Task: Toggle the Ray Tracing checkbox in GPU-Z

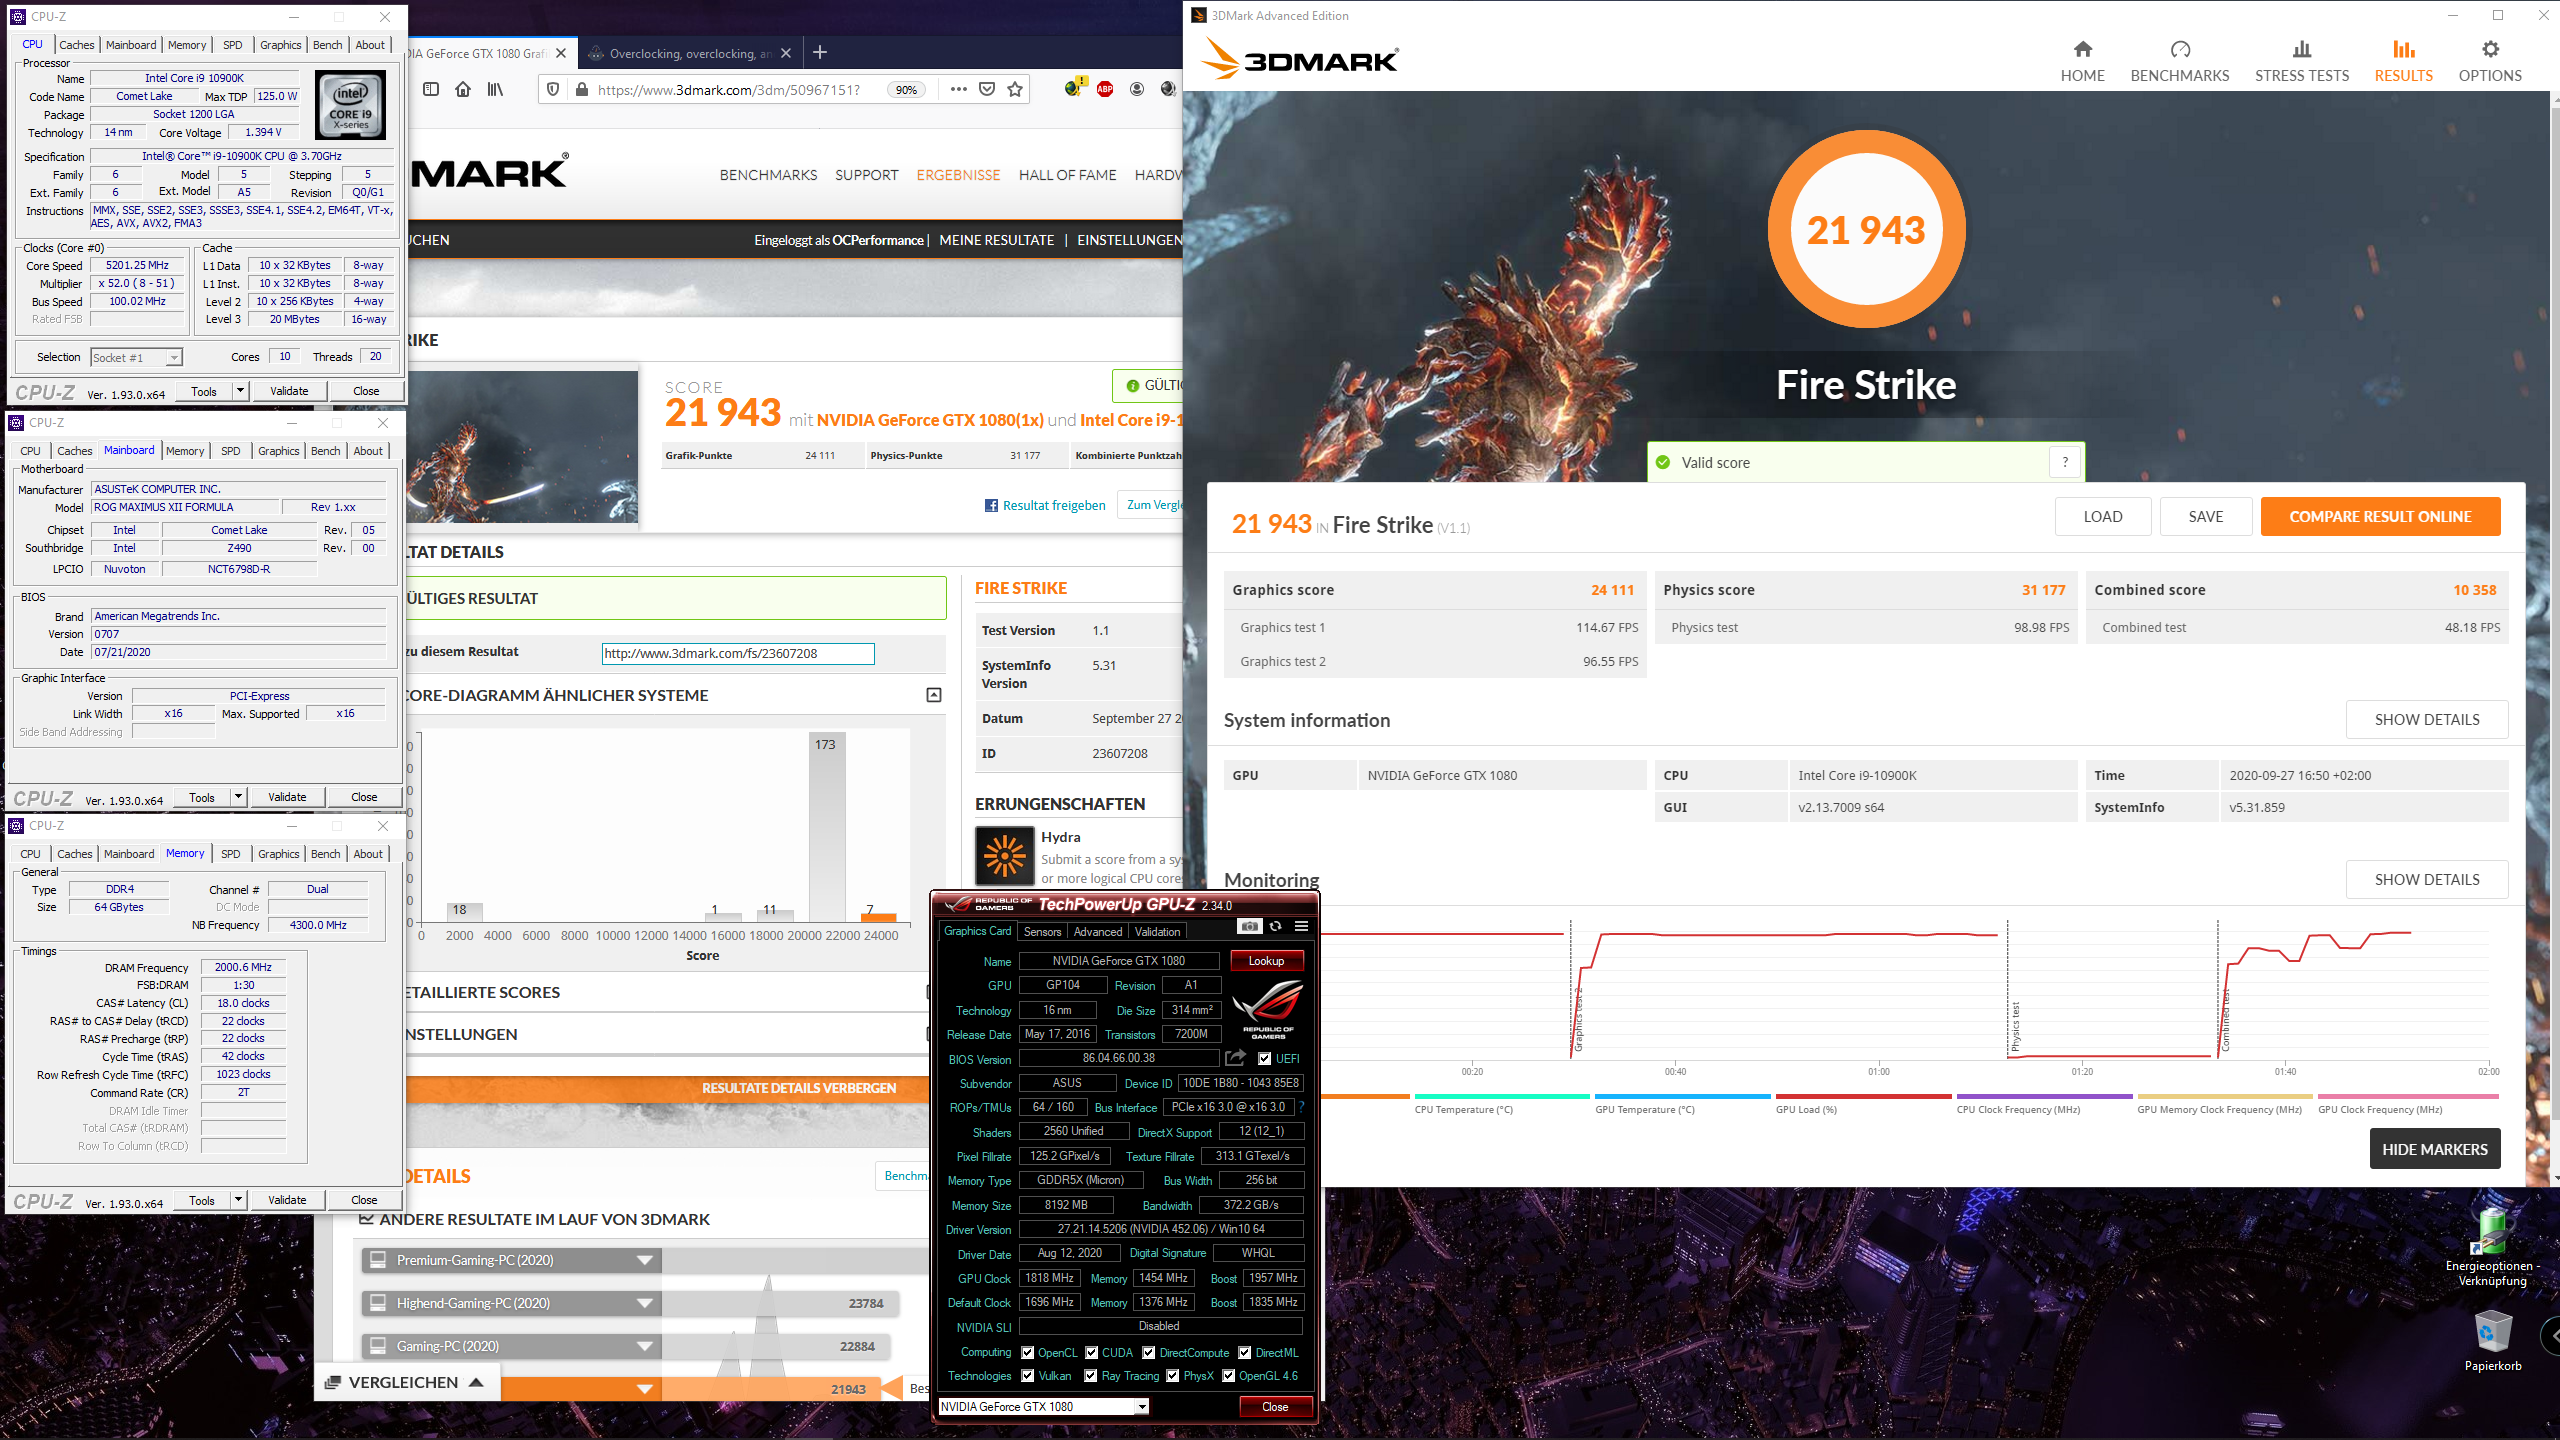Action: pyautogui.click(x=1091, y=1376)
